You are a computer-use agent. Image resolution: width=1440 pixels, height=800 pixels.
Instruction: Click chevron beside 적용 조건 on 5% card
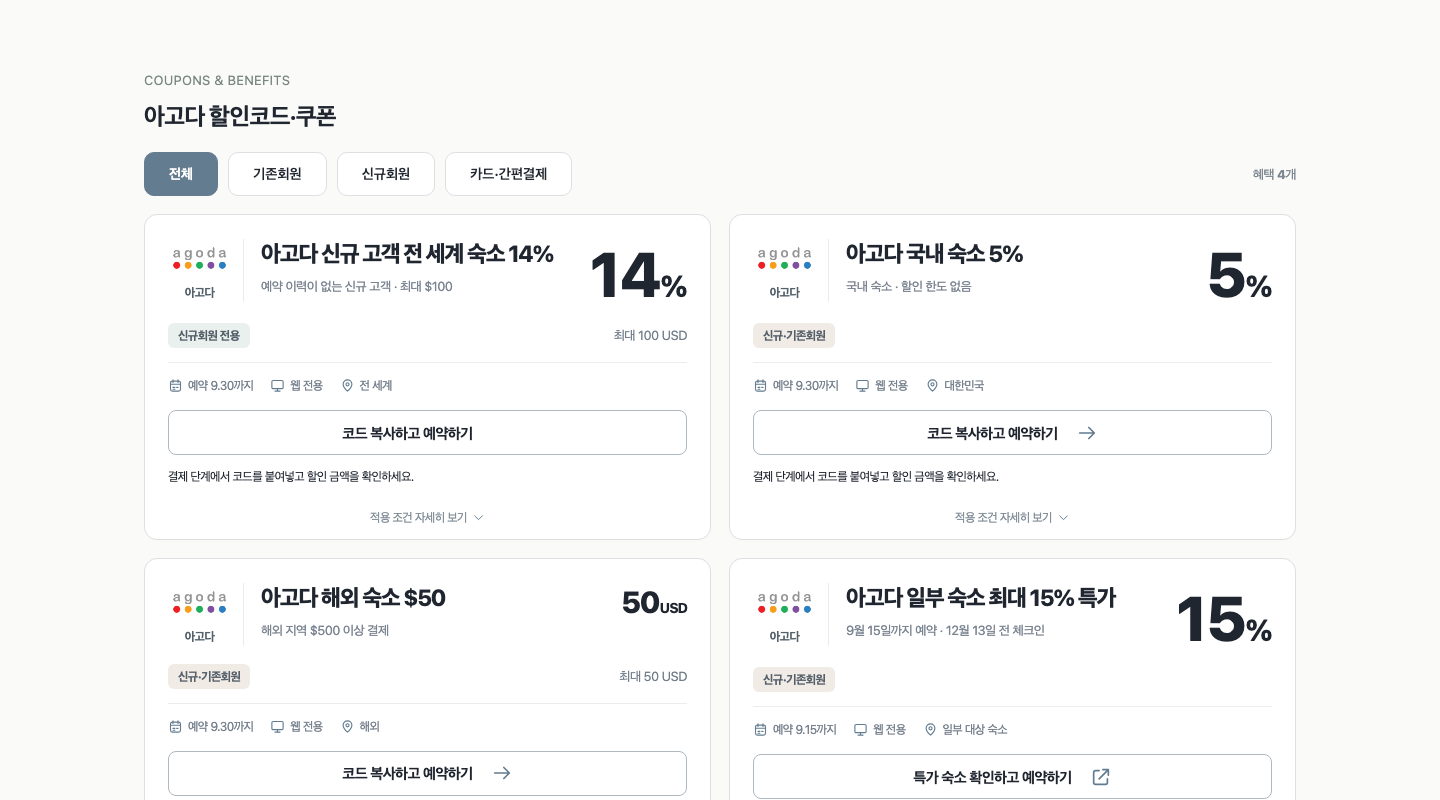point(1063,518)
